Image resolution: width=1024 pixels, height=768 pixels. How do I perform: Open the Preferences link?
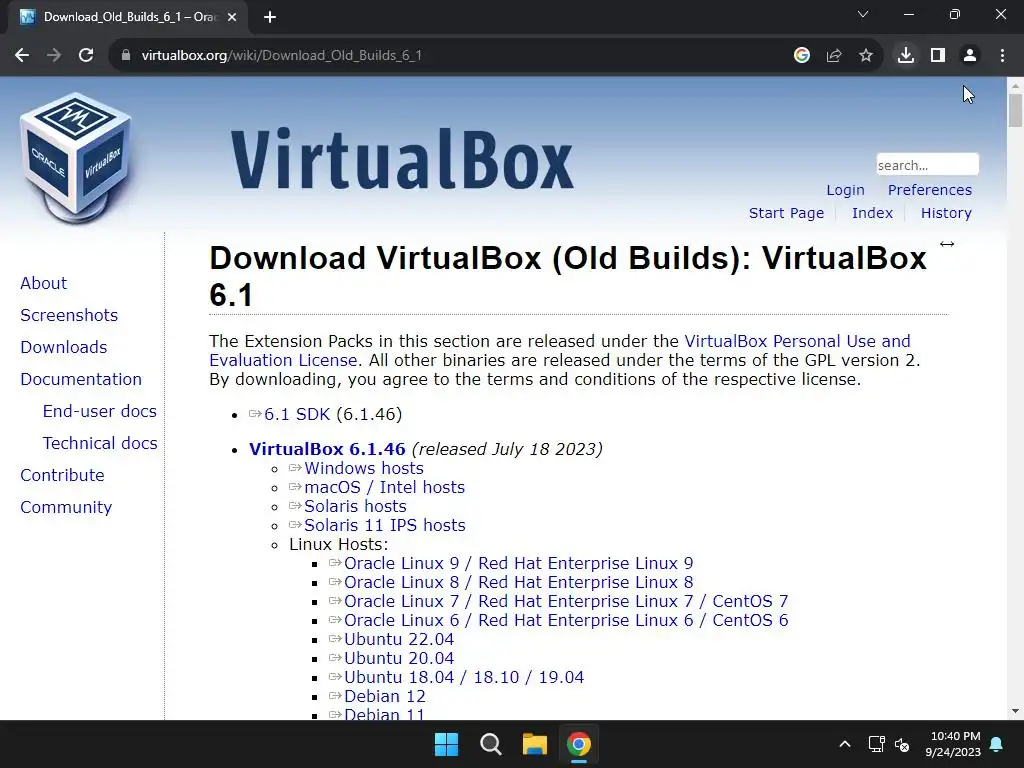[x=929, y=190]
